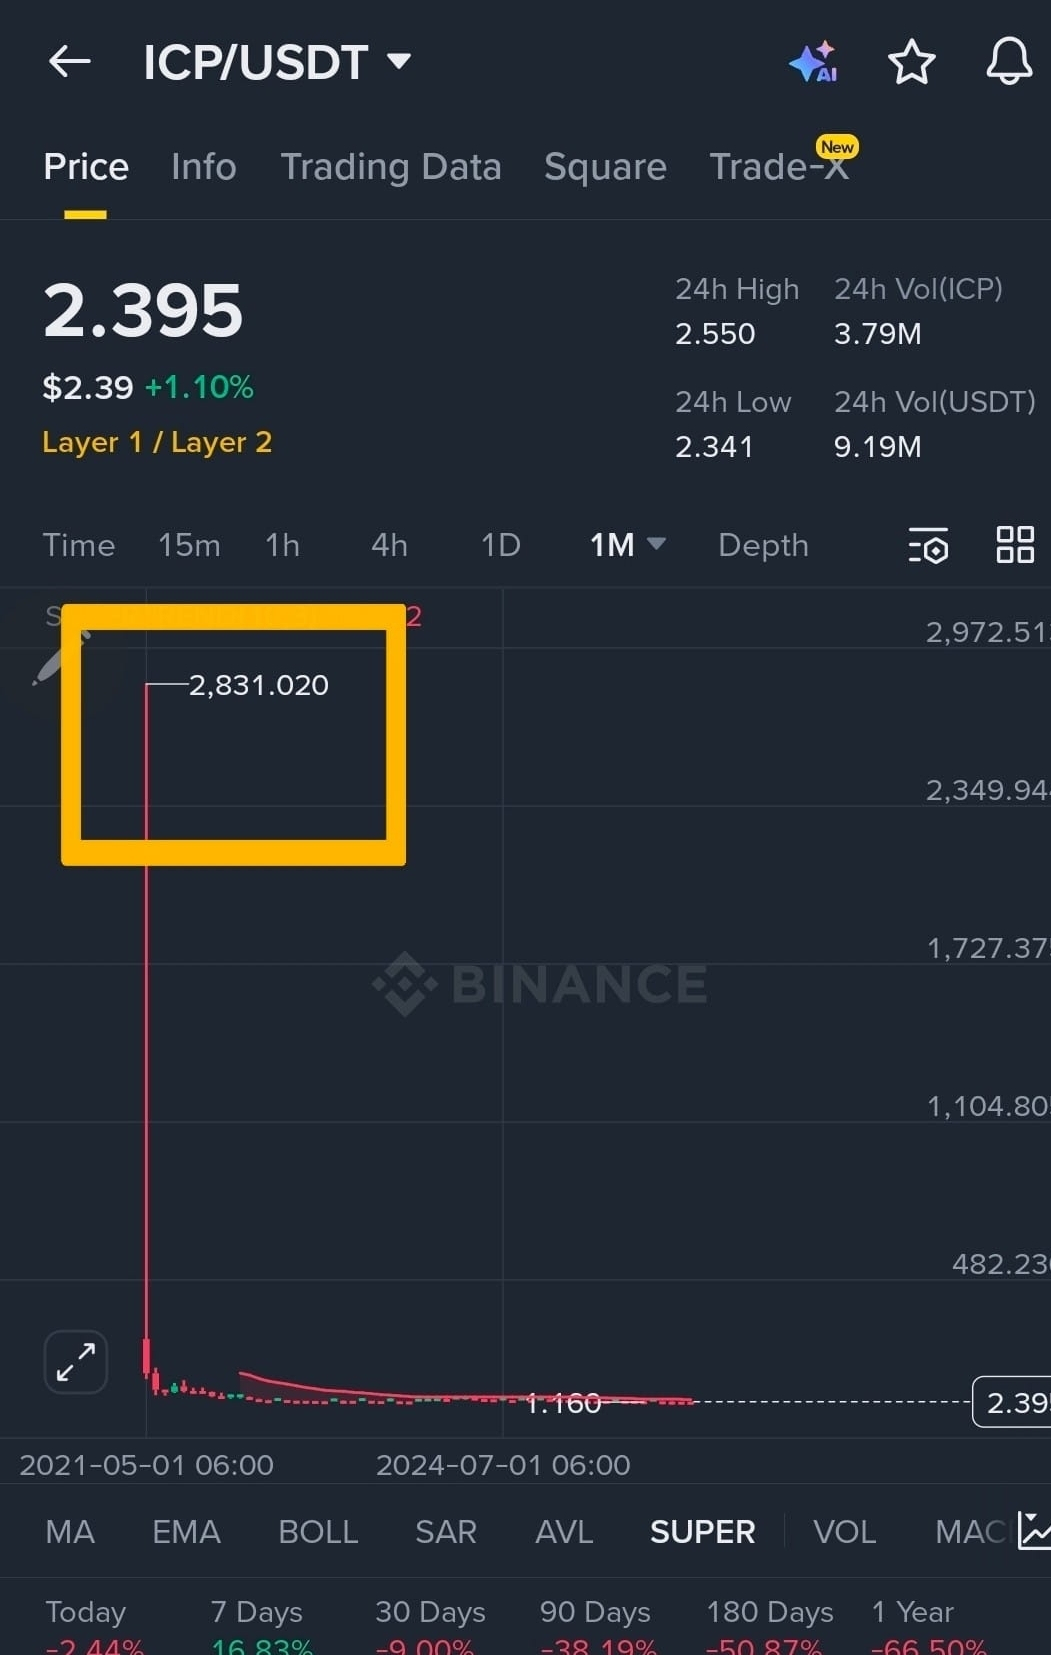Enable the BOLL indicator

coord(318,1531)
